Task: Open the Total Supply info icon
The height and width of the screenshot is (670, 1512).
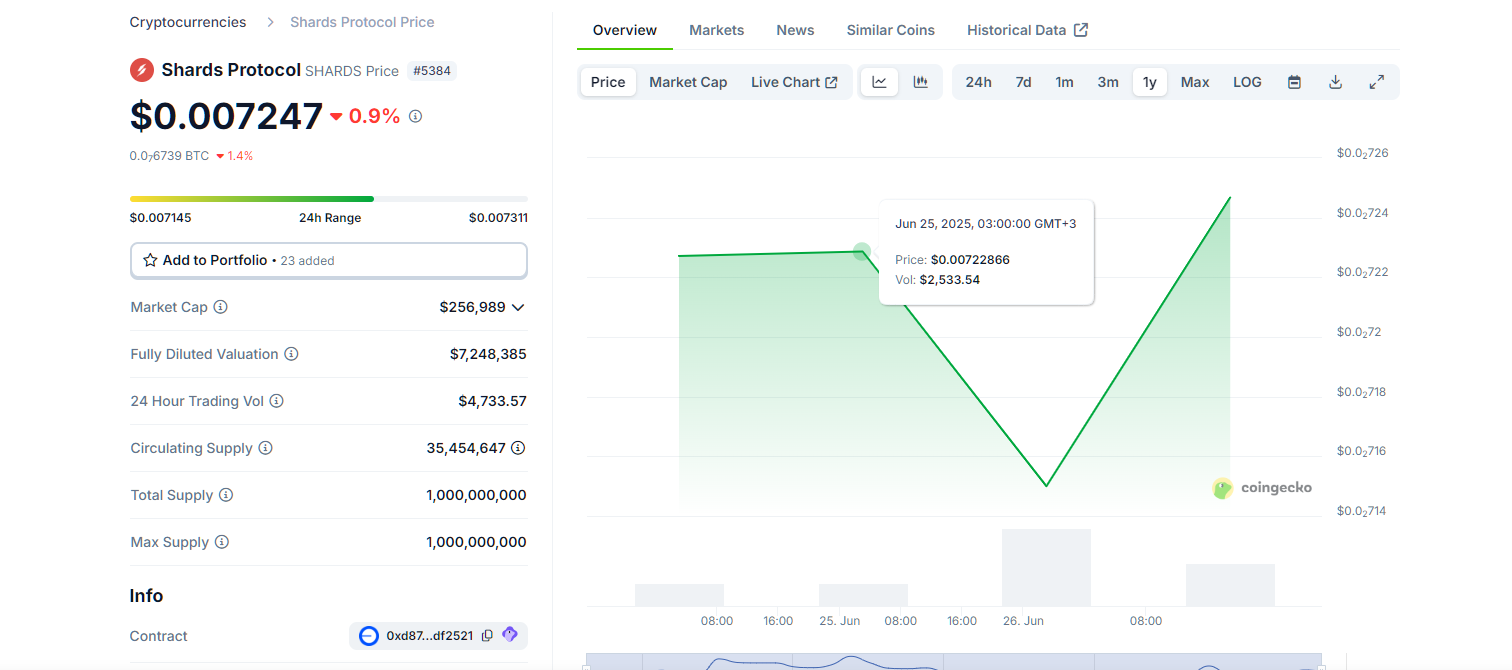Action: point(226,495)
